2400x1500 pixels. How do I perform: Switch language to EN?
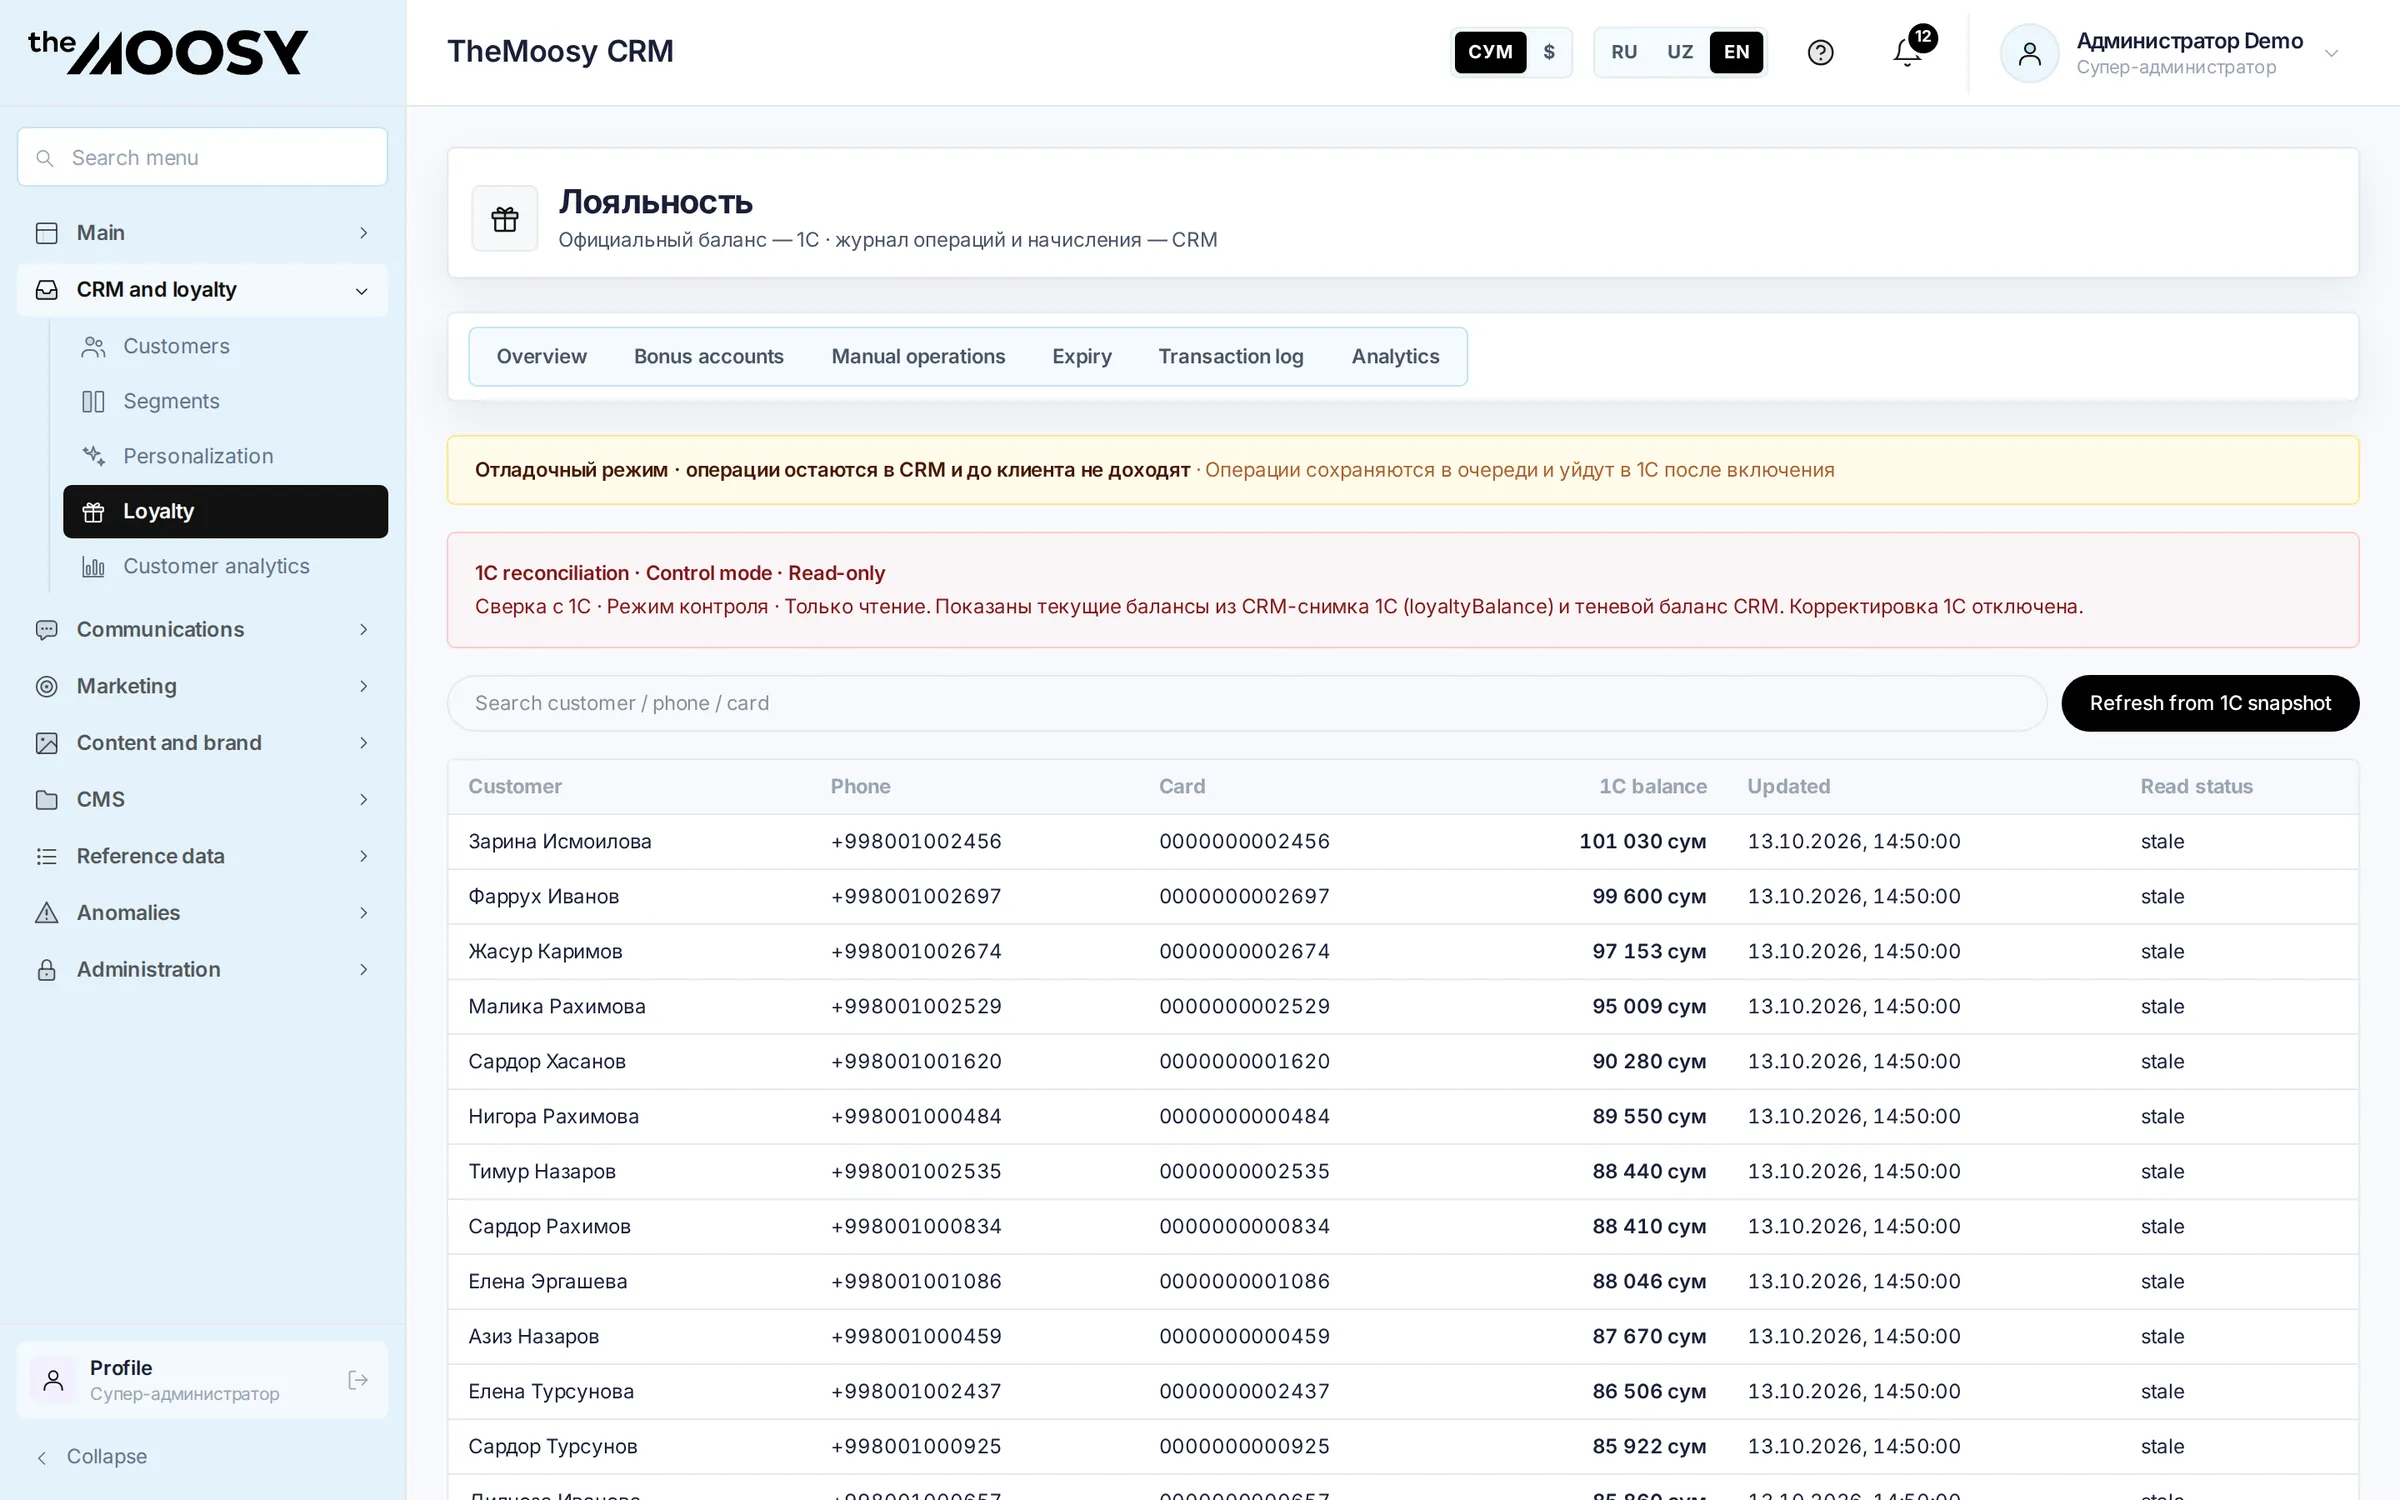tap(1737, 52)
